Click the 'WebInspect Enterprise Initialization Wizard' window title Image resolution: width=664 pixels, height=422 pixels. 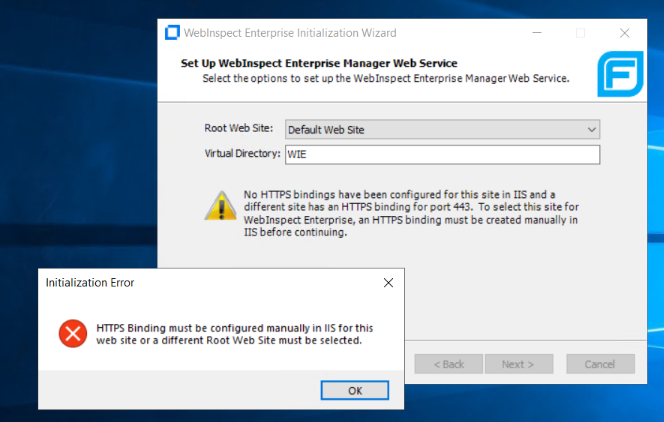point(290,33)
